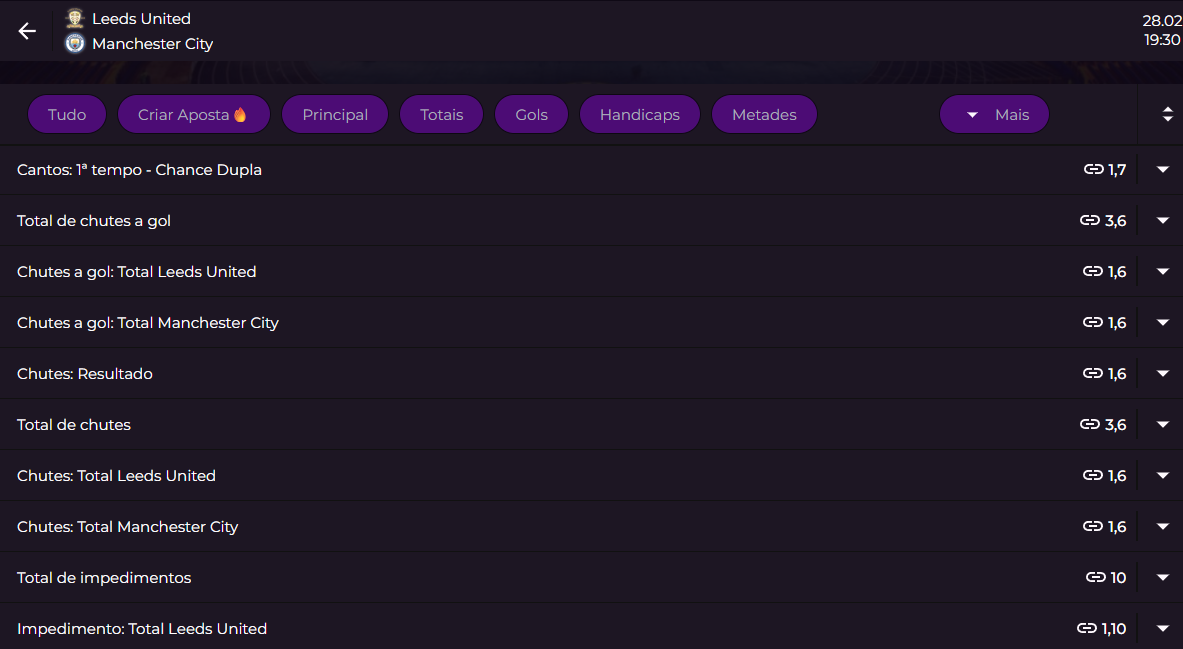This screenshot has width=1183, height=649.
Task: Click the Chutes: Total Leeds United row title
Action: click(x=116, y=476)
